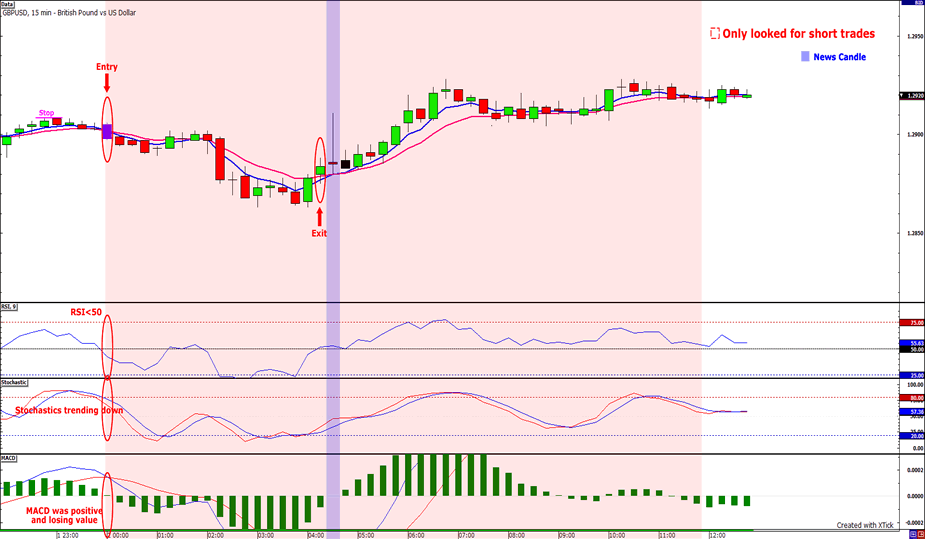Click the red icon at bottom-right corner
The width and height of the screenshot is (925, 539).
coord(920,534)
